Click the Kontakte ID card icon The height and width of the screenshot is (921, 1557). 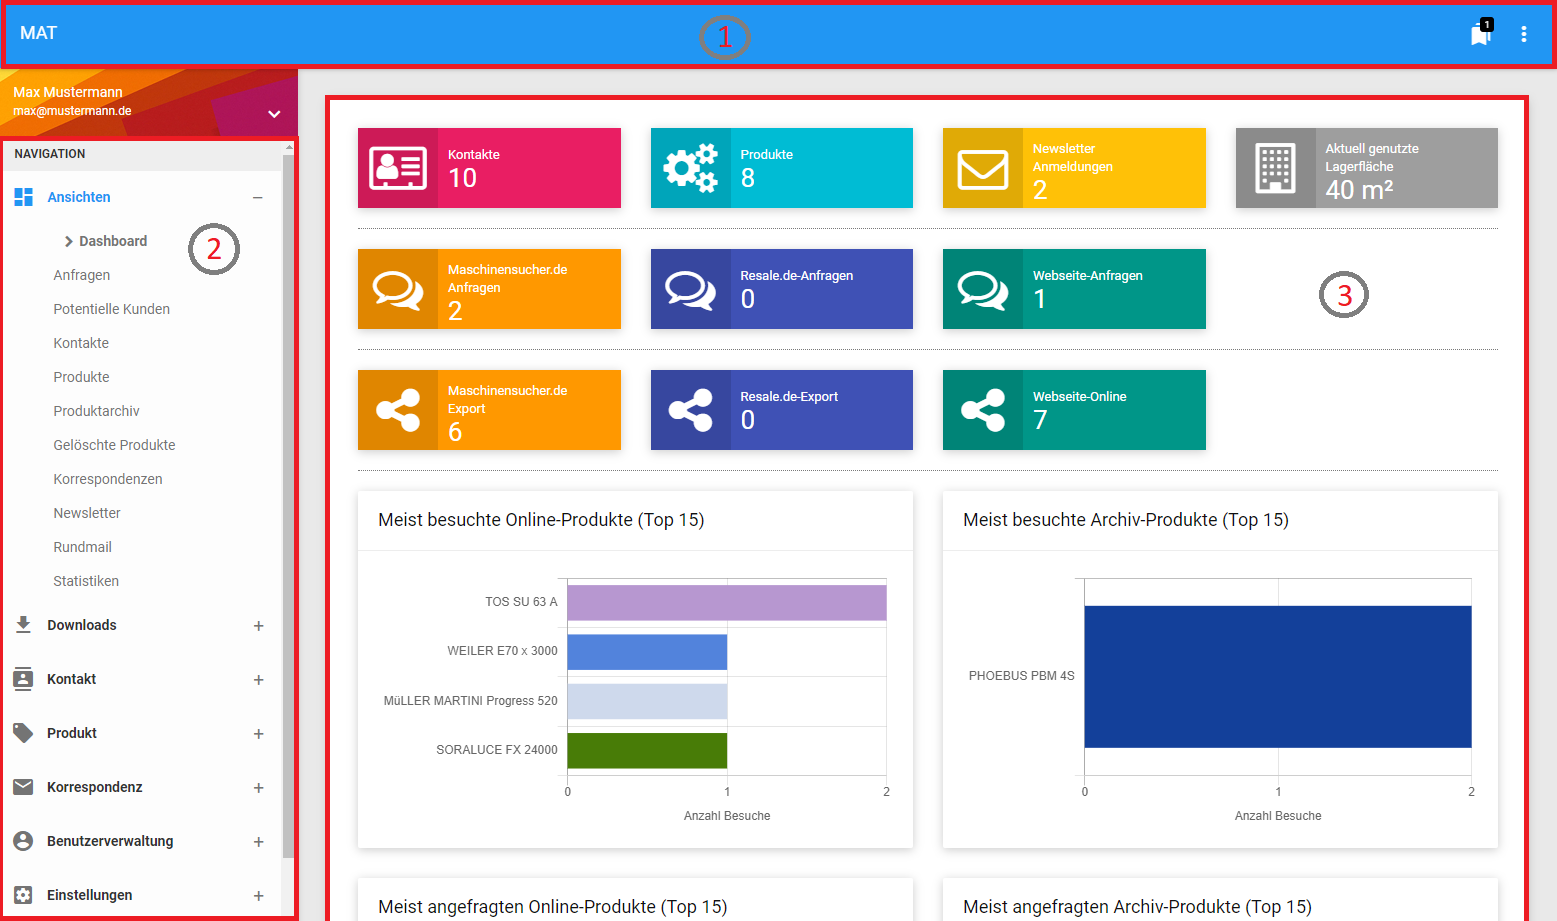click(x=398, y=168)
